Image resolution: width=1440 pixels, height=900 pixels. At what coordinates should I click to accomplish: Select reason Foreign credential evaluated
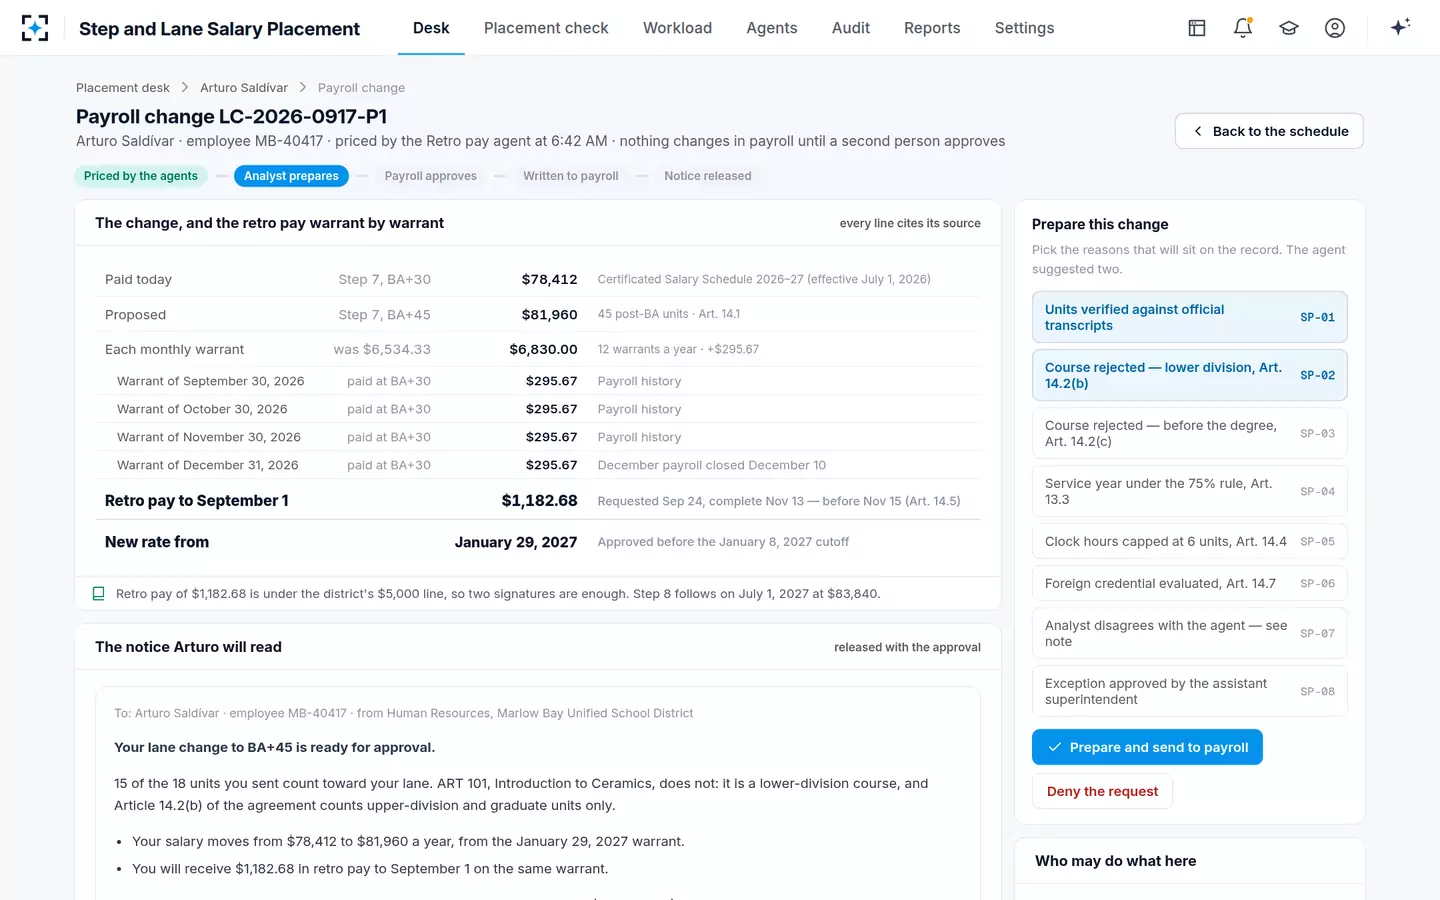[1190, 583]
